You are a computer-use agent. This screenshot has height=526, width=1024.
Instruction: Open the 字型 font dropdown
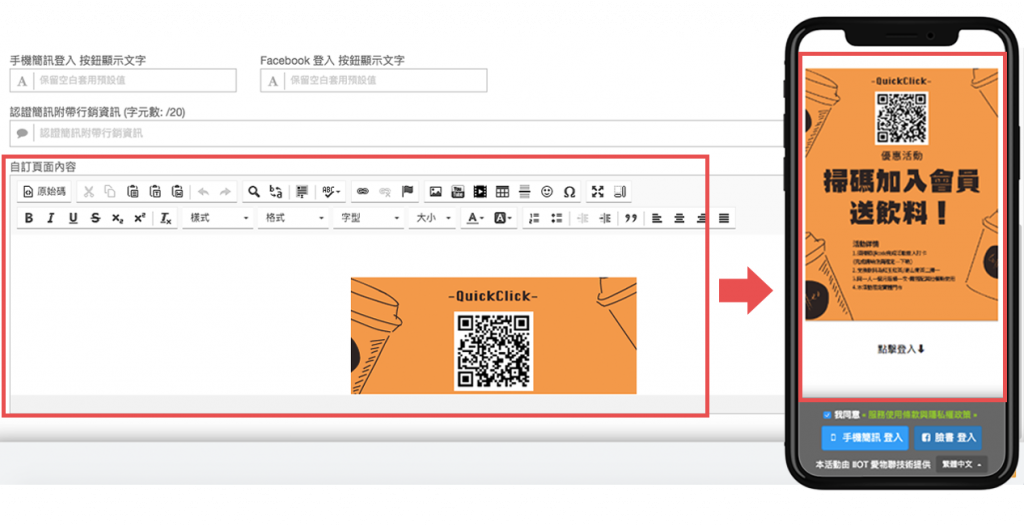[x=368, y=218]
